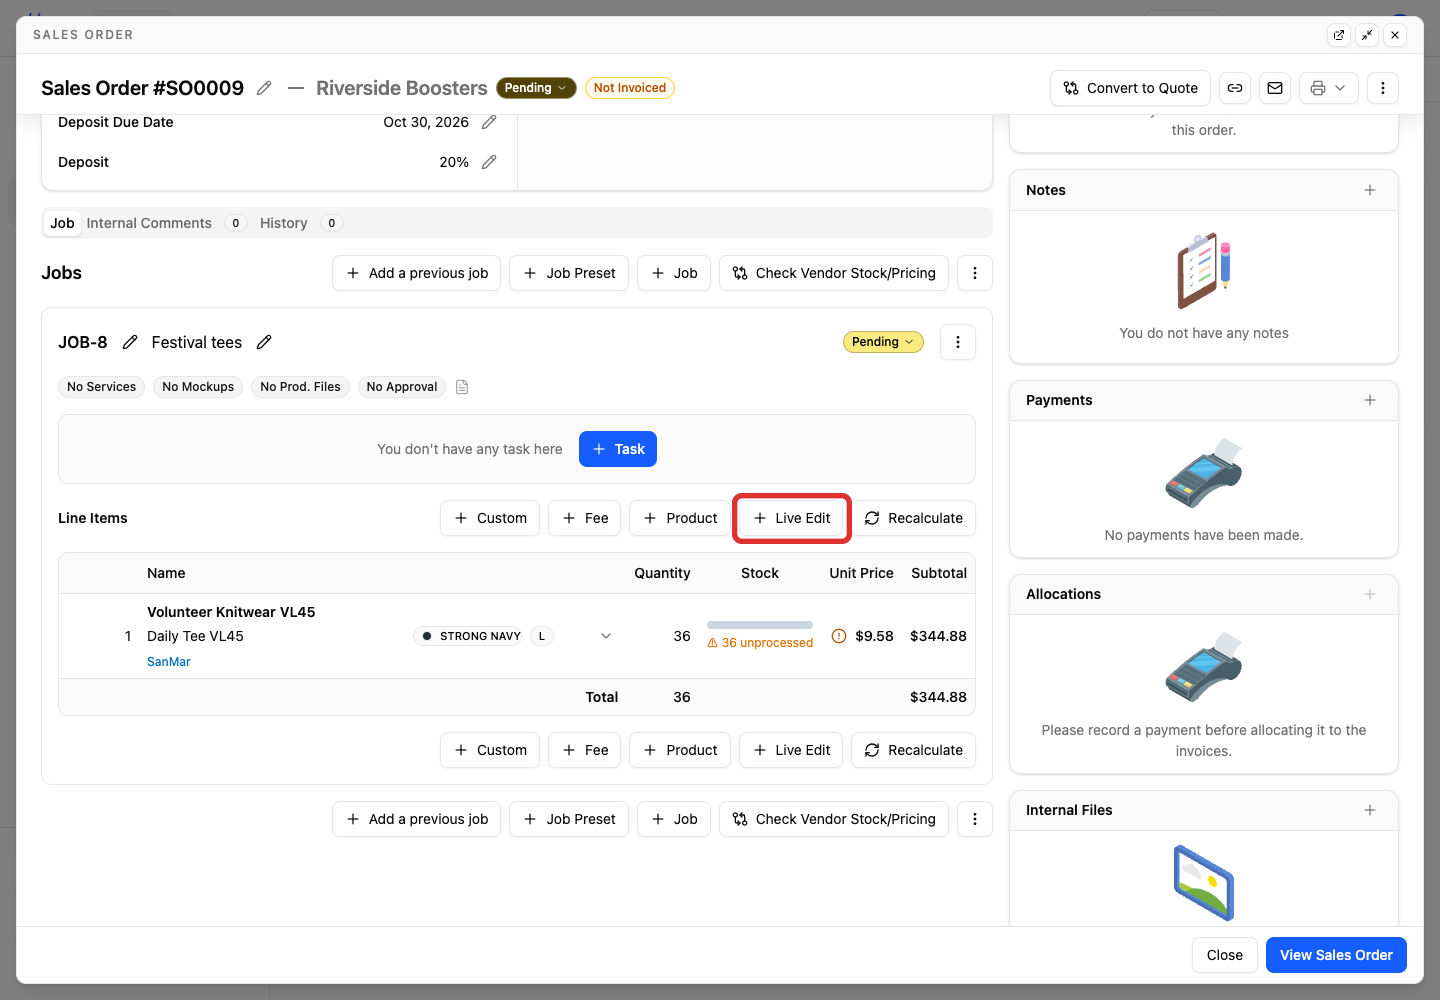Click bottom Add a previous job button
Screen dimensions: 1440x1000
(417, 819)
